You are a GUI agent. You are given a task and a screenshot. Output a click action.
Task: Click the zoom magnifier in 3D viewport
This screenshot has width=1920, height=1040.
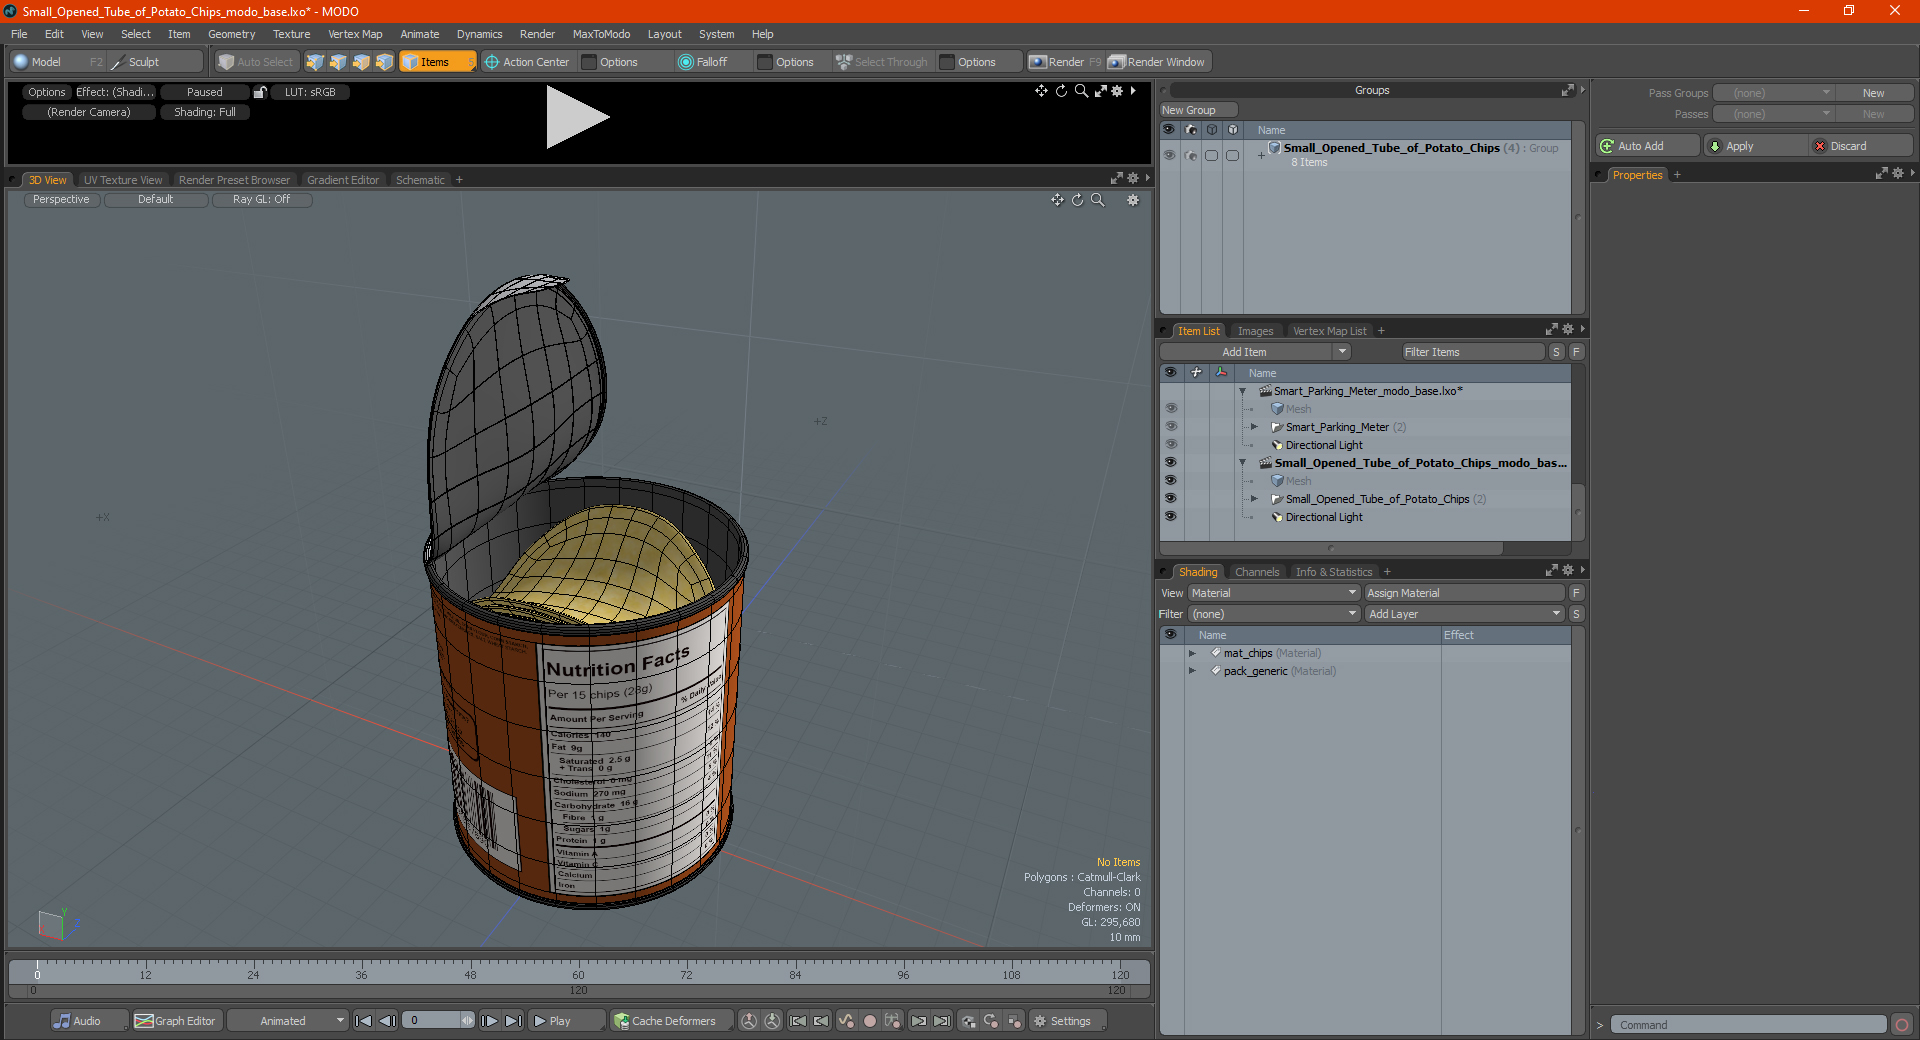click(1098, 200)
